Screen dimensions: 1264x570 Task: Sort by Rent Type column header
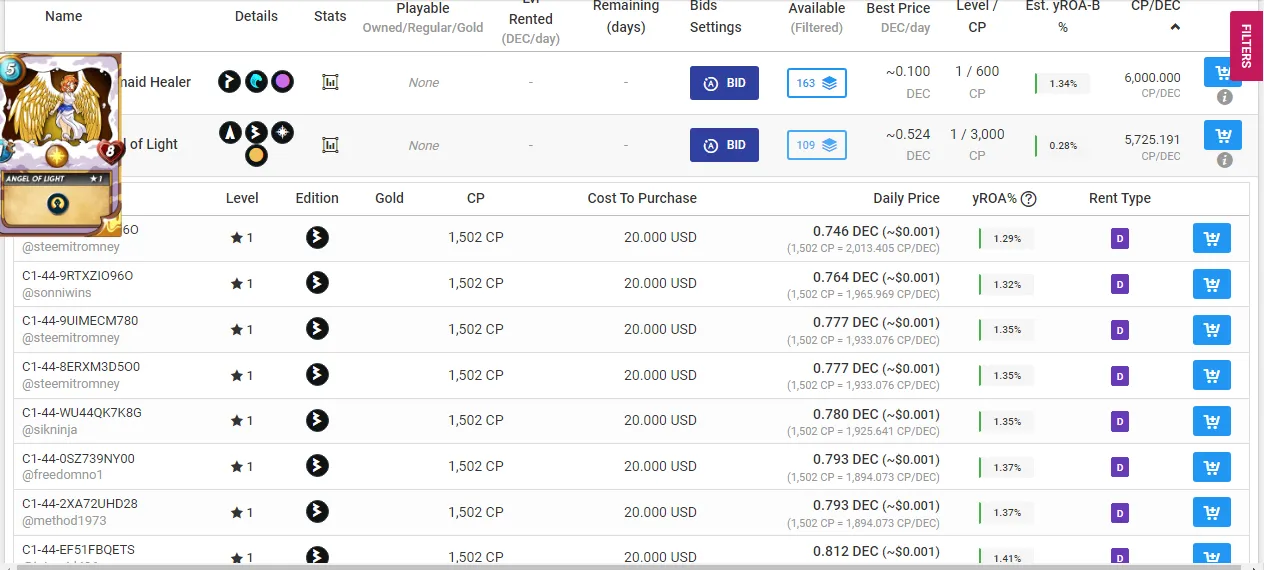point(1120,198)
